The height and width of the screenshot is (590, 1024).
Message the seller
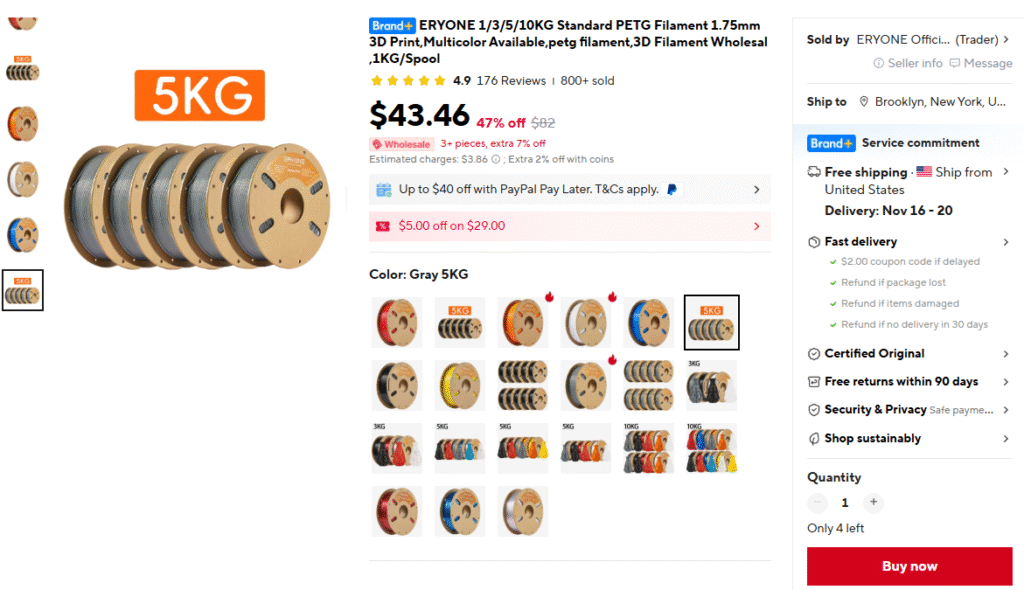[x=981, y=63]
